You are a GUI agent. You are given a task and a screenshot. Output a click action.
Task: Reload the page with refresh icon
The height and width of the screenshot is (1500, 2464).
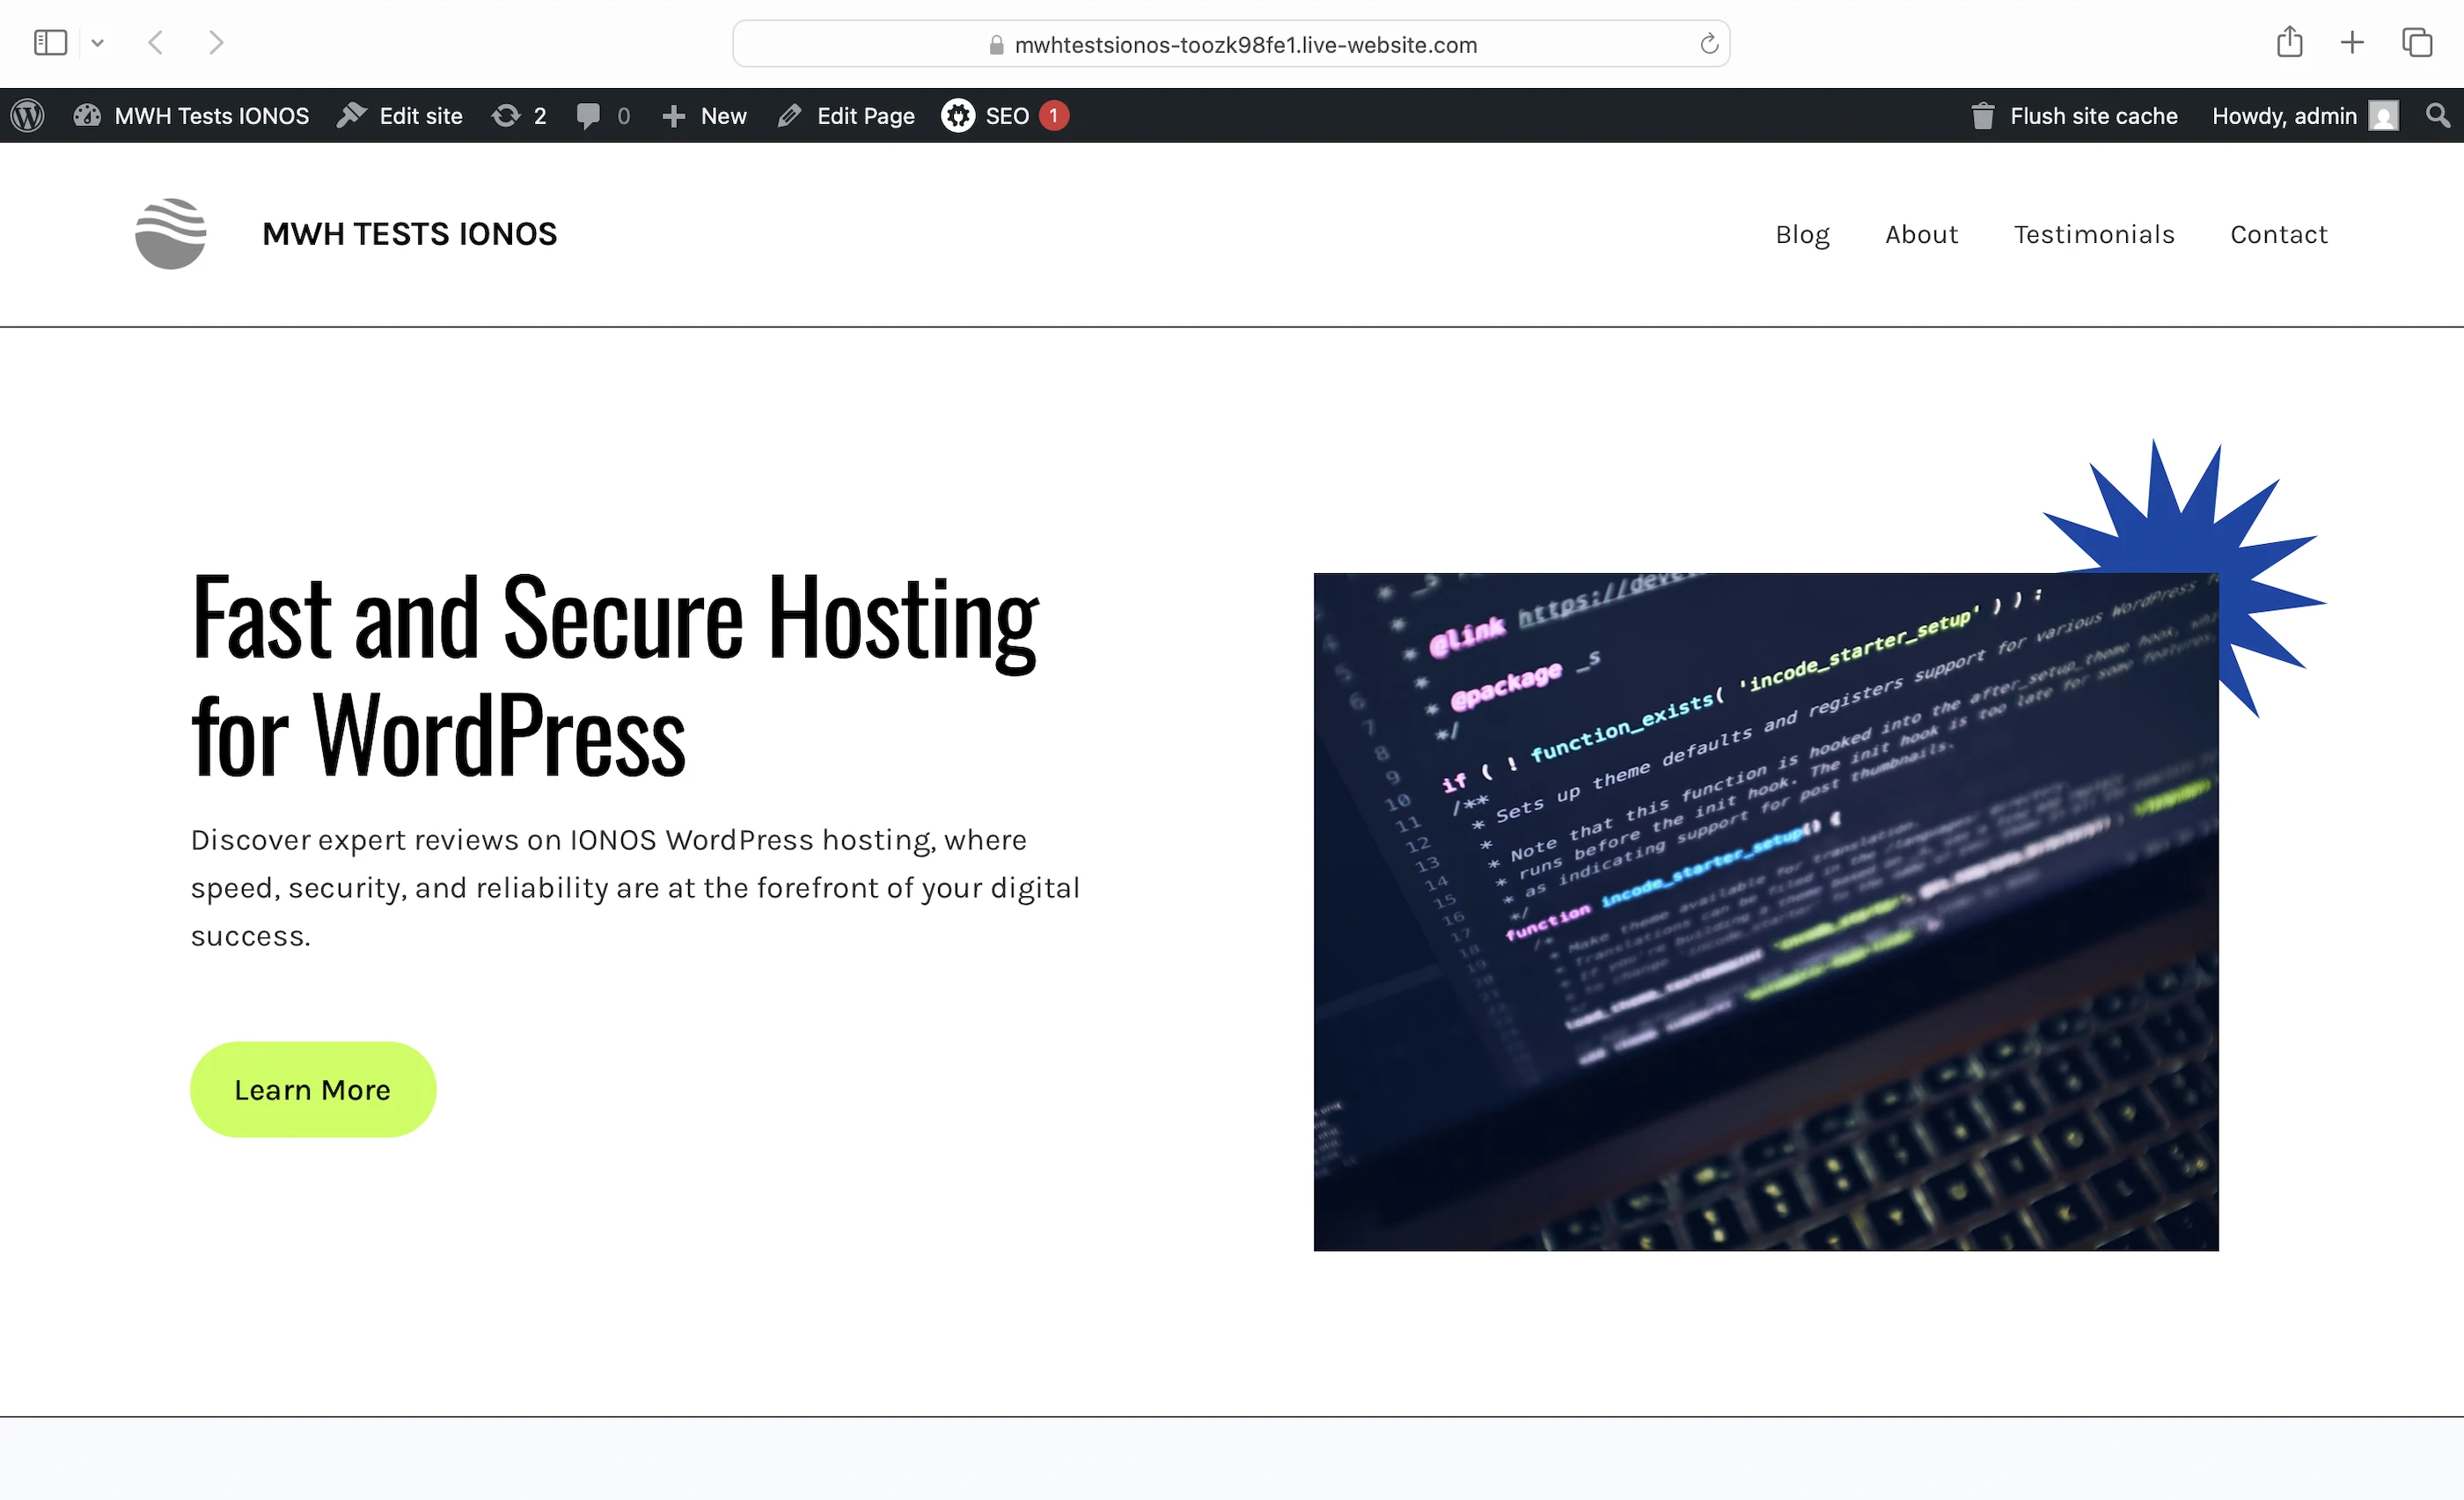[1709, 44]
